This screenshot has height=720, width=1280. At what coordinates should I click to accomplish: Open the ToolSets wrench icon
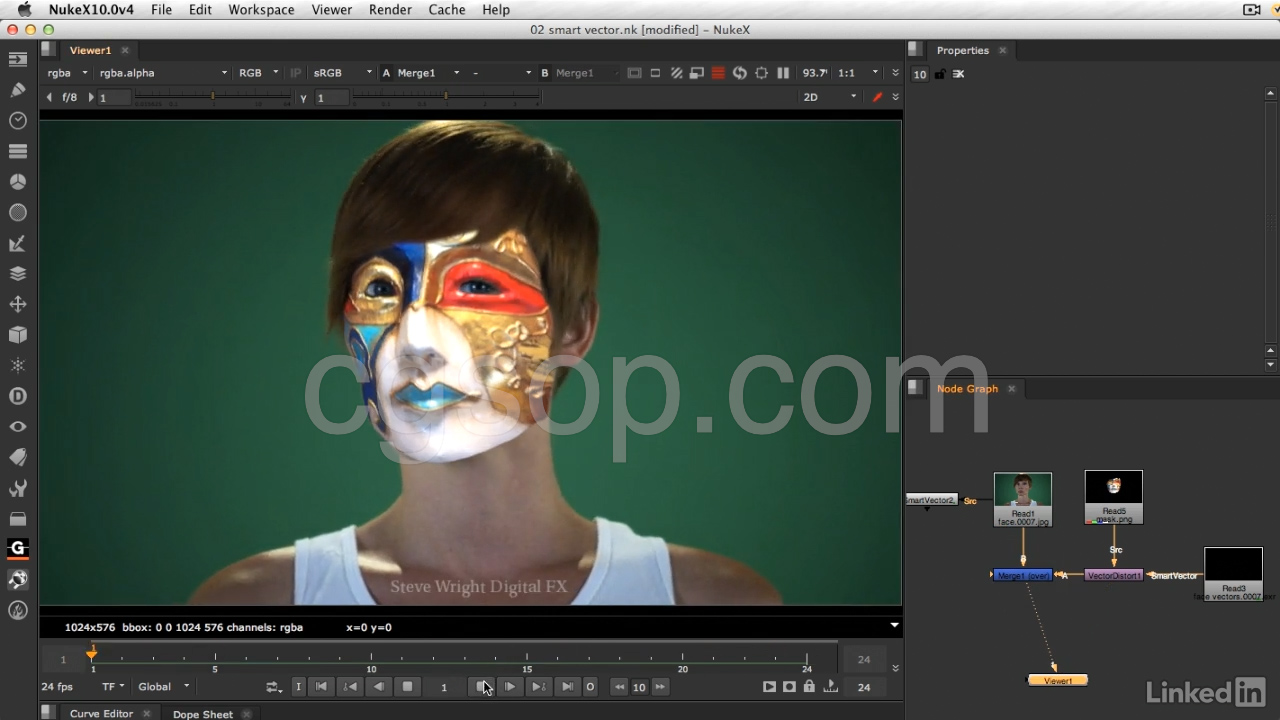(18, 488)
